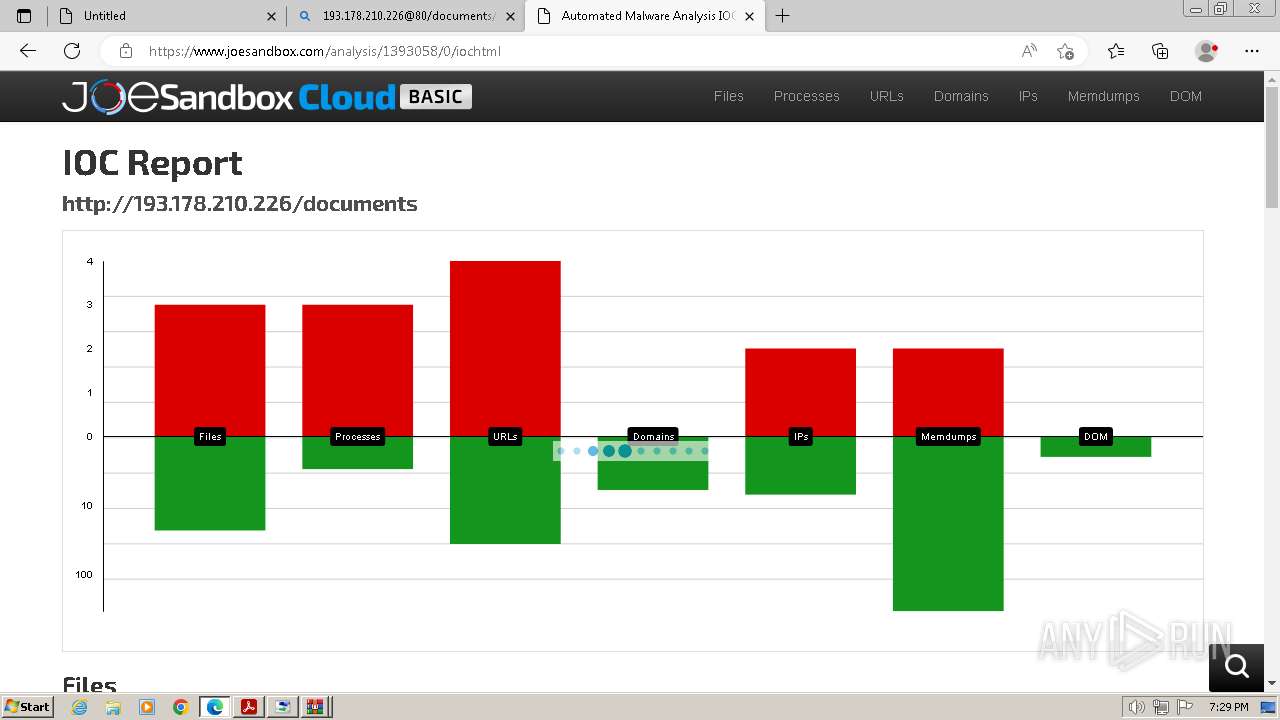
Task: View site information via the lock icon
Action: coord(126,51)
